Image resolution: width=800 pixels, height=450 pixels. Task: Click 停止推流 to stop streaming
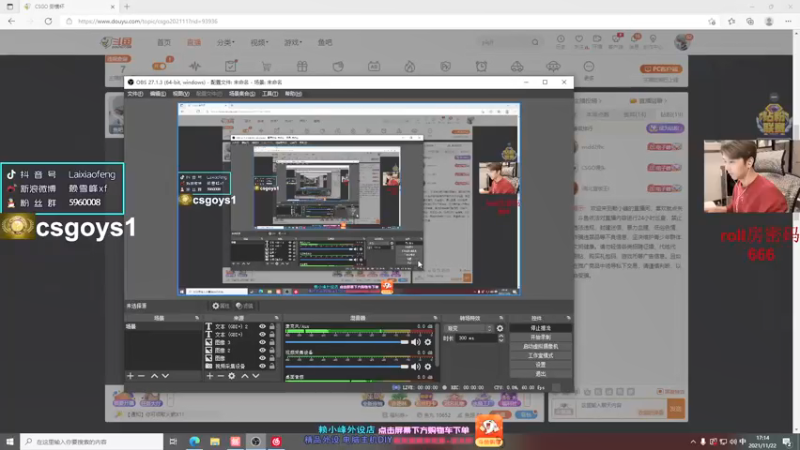click(x=540, y=328)
